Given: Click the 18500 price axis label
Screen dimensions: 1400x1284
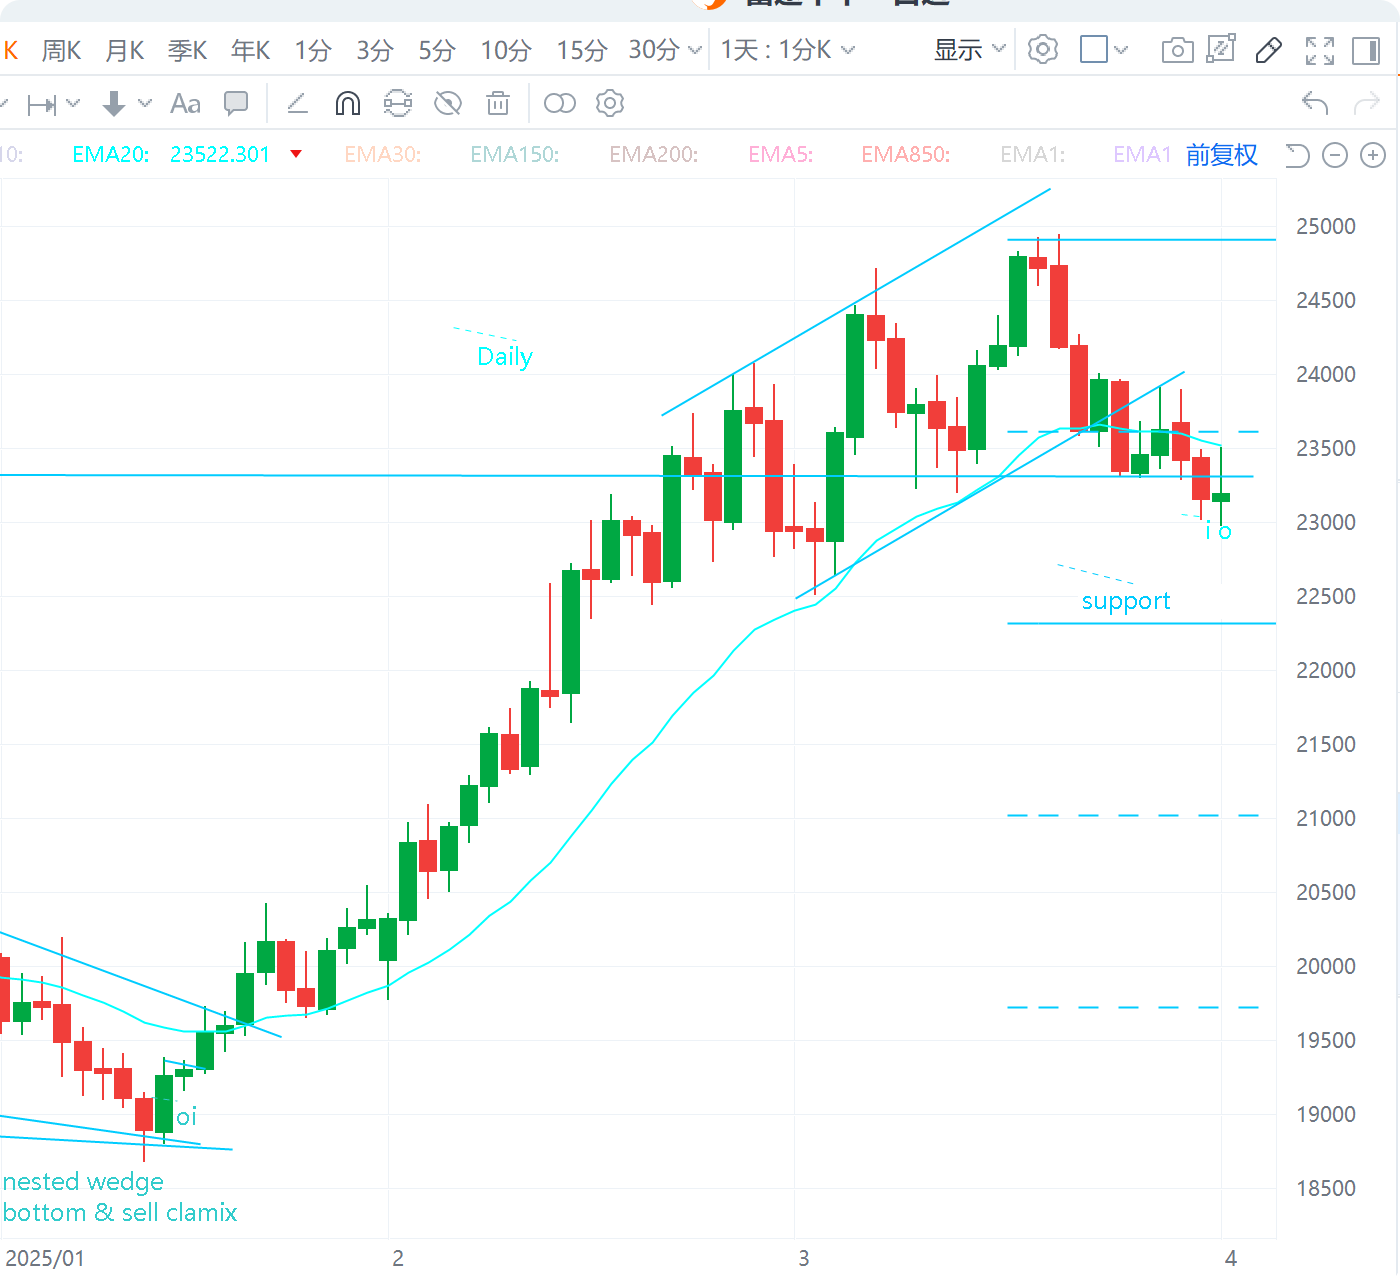Looking at the screenshot, I should point(1326,1189).
